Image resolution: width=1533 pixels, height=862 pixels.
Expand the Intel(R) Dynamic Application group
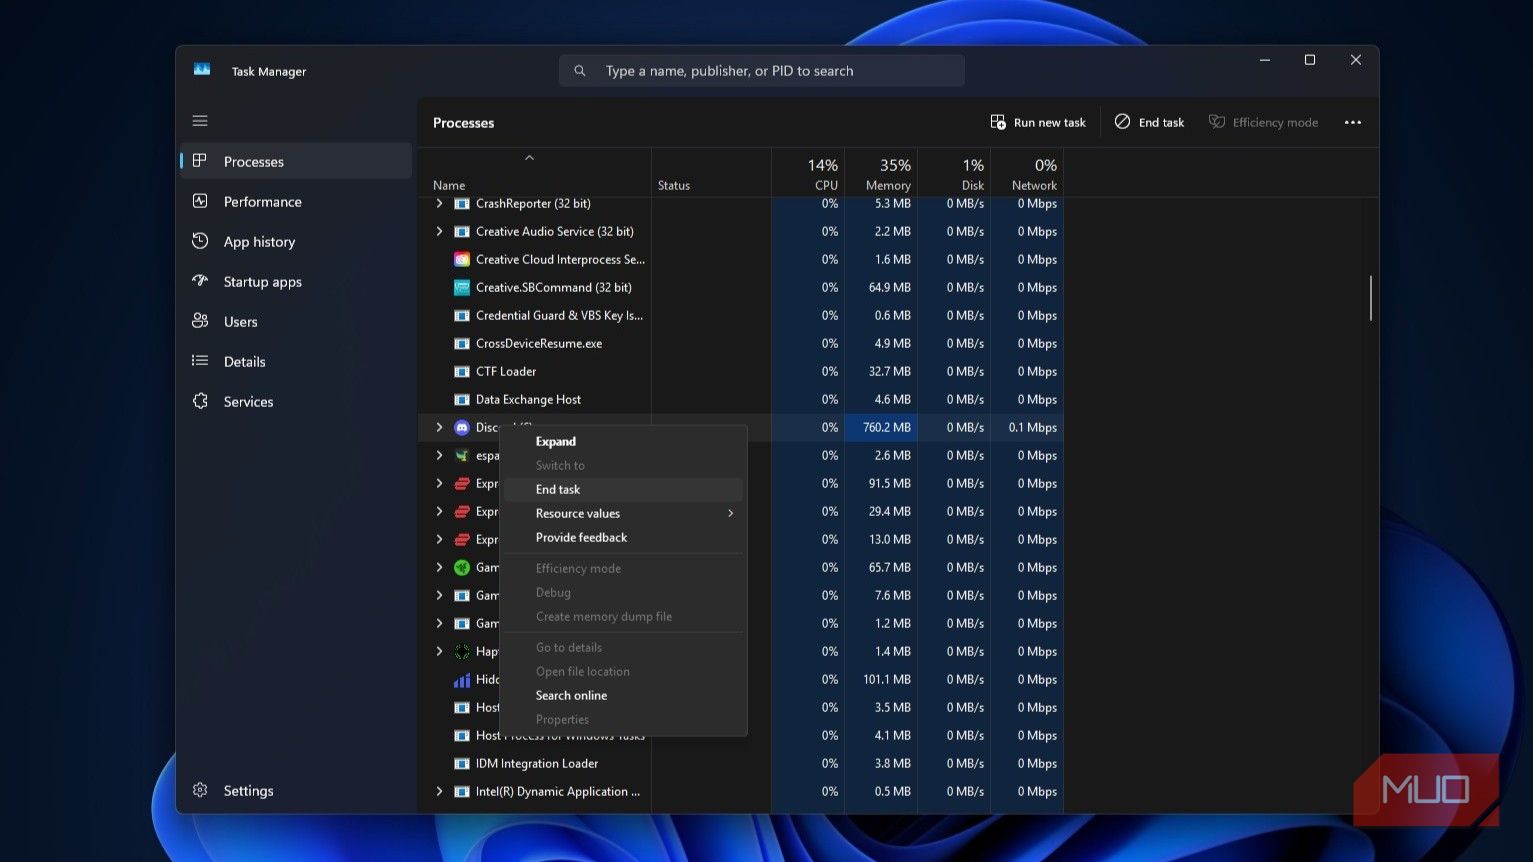[439, 791]
